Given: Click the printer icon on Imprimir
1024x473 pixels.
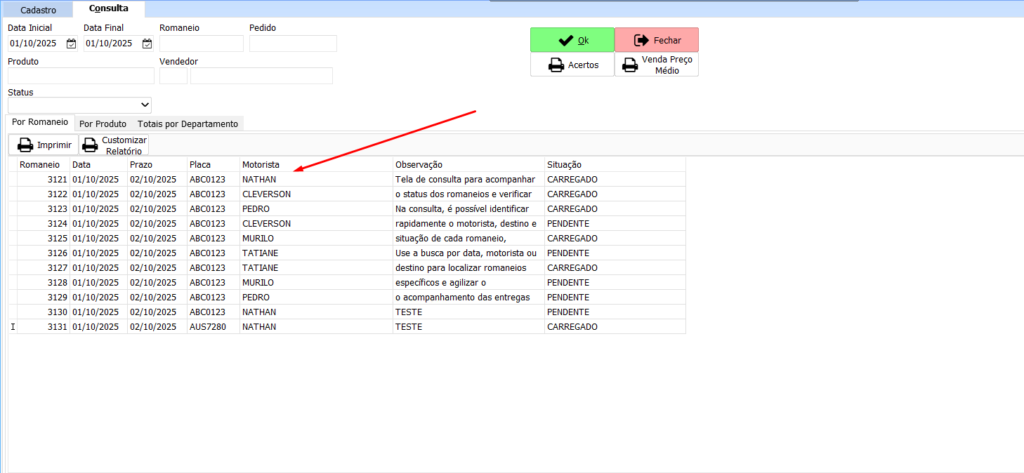Looking at the screenshot, I should [x=25, y=145].
